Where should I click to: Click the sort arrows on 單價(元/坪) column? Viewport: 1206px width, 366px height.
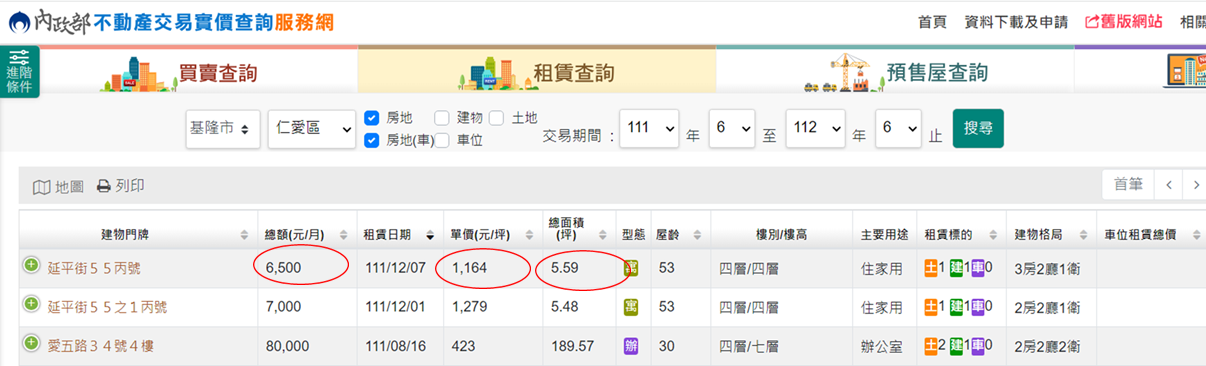[530, 235]
